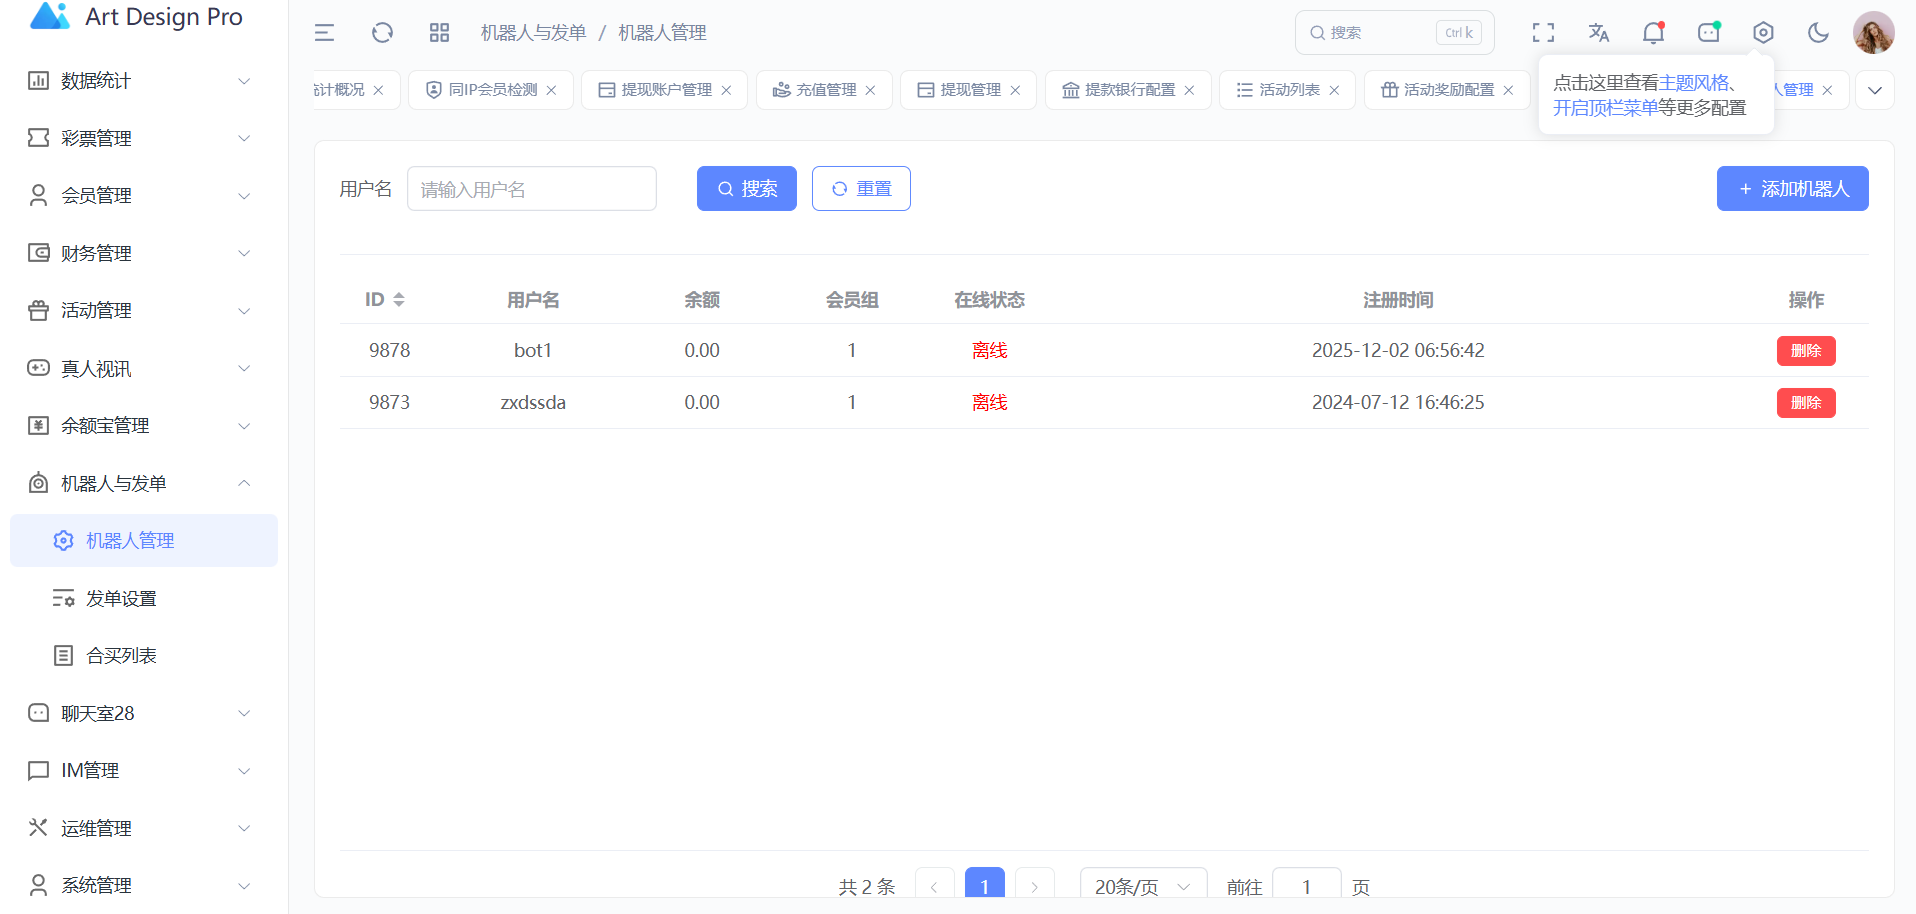Toggle dark mode with moon icon
The width and height of the screenshot is (1916, 914).
tap(1818, 33)
